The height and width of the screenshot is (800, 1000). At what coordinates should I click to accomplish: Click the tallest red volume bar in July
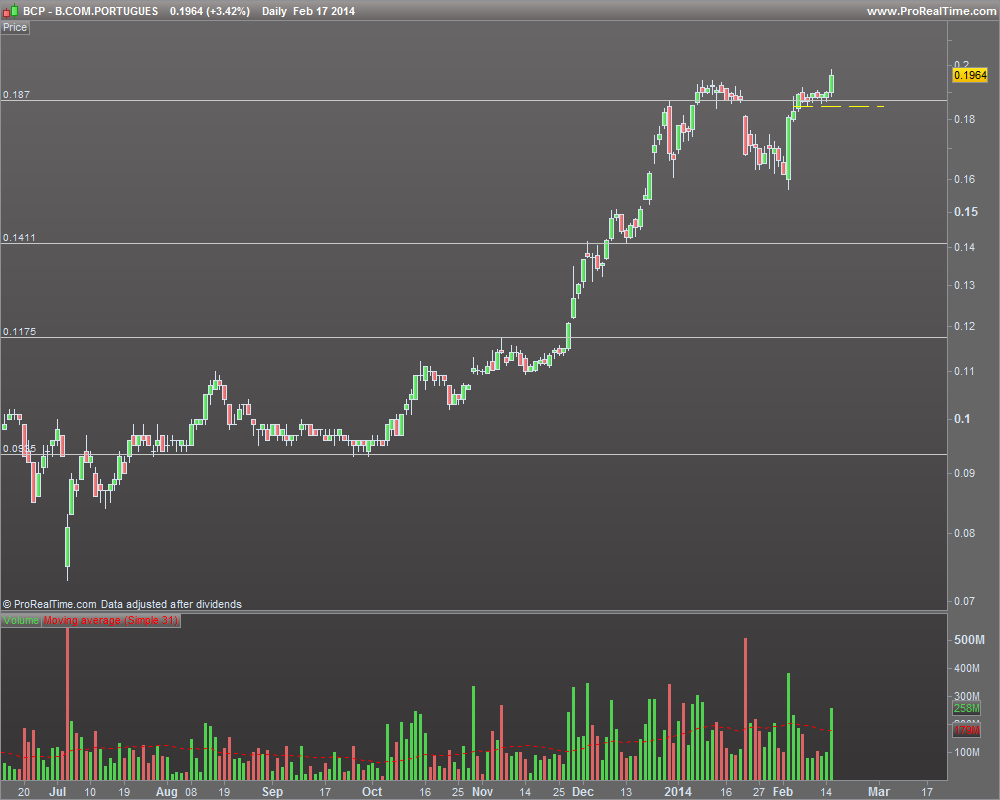(68, 704)
